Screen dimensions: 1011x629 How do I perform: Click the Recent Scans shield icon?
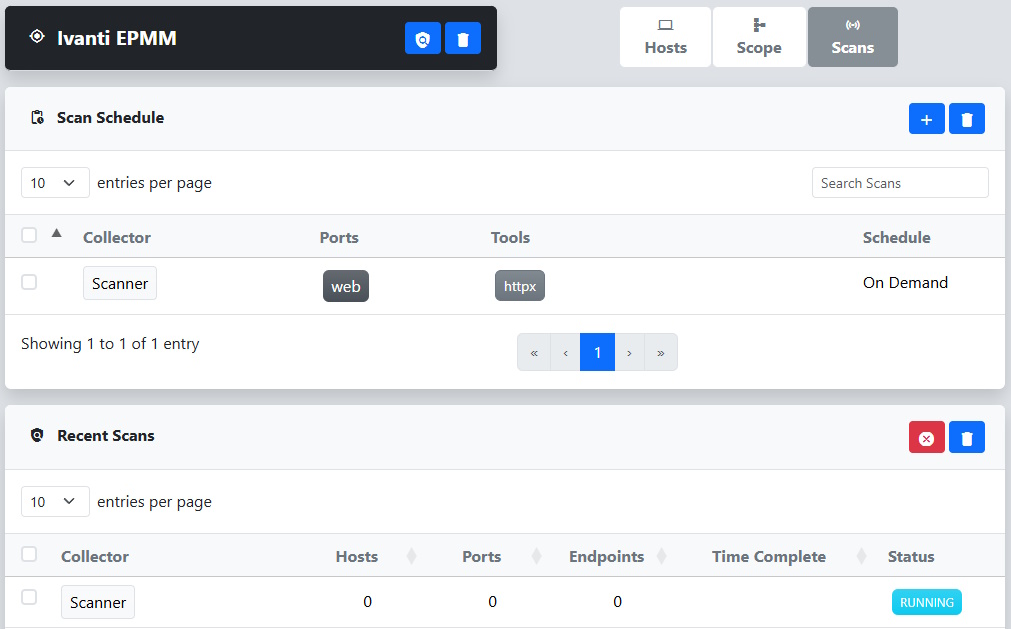coord(37,436)
